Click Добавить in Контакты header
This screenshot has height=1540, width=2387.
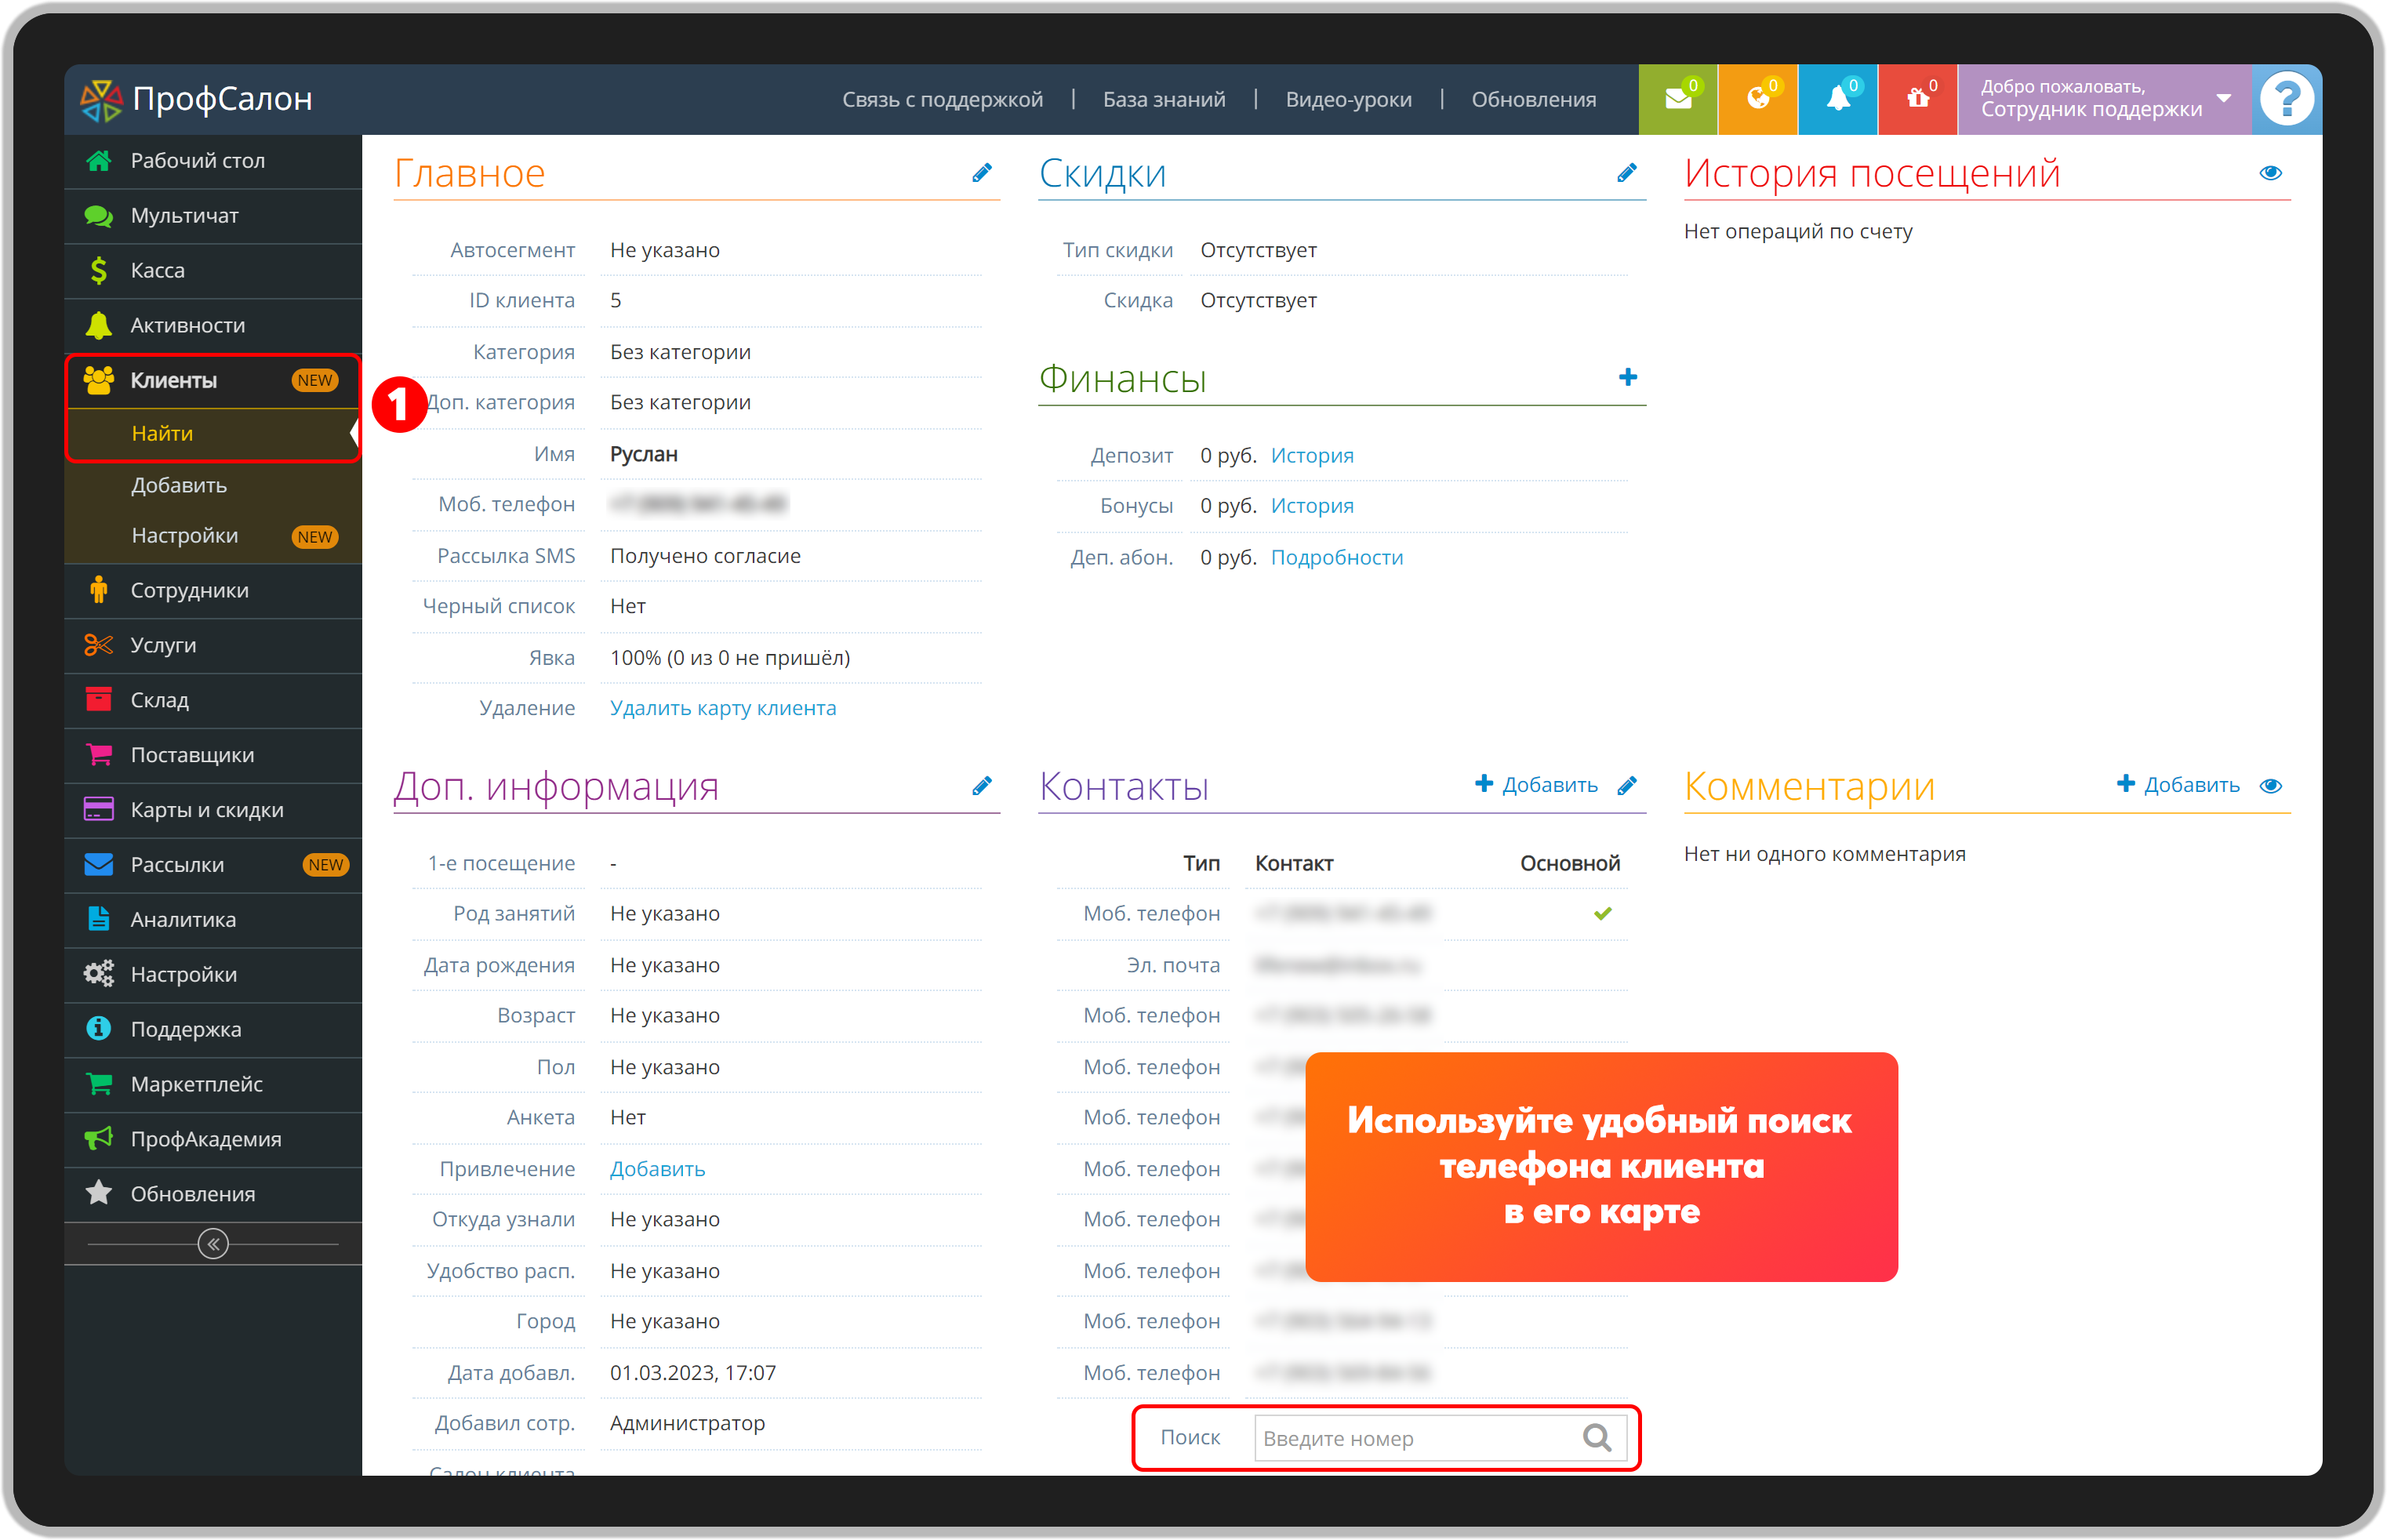(1537, 785)
